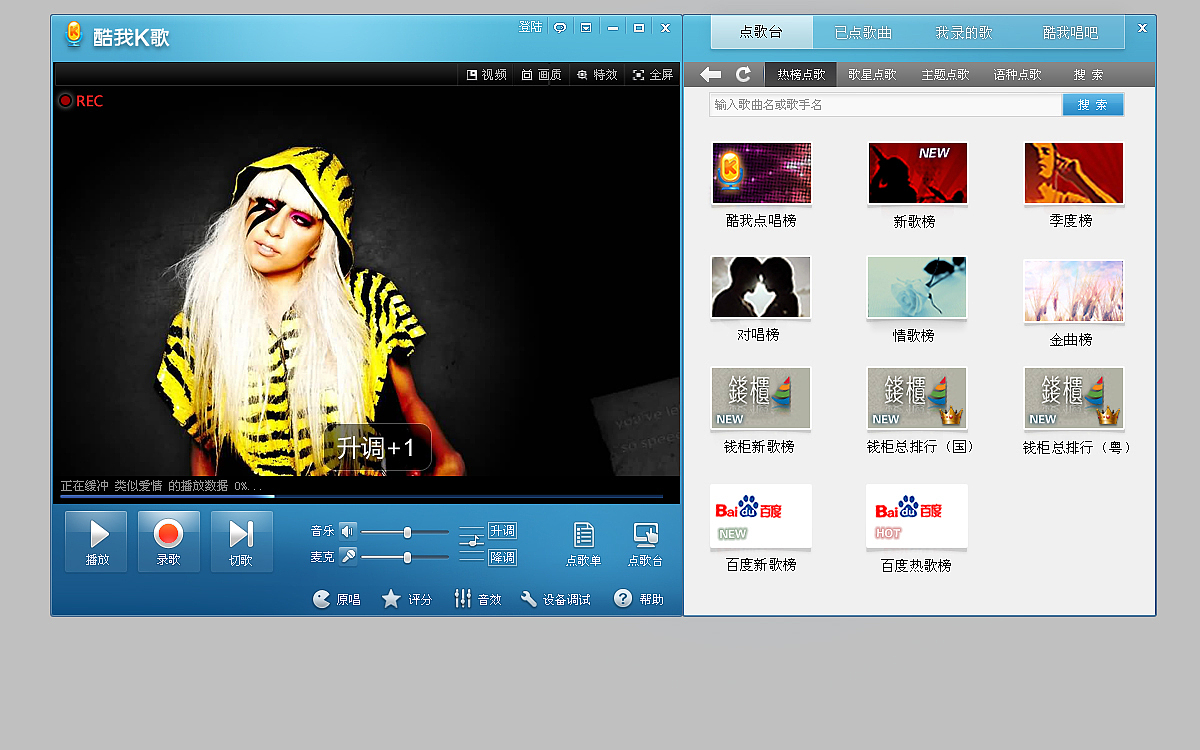Skip song with 切歌 button
The height and width of the screenshot is (750, 1200).
242,542
